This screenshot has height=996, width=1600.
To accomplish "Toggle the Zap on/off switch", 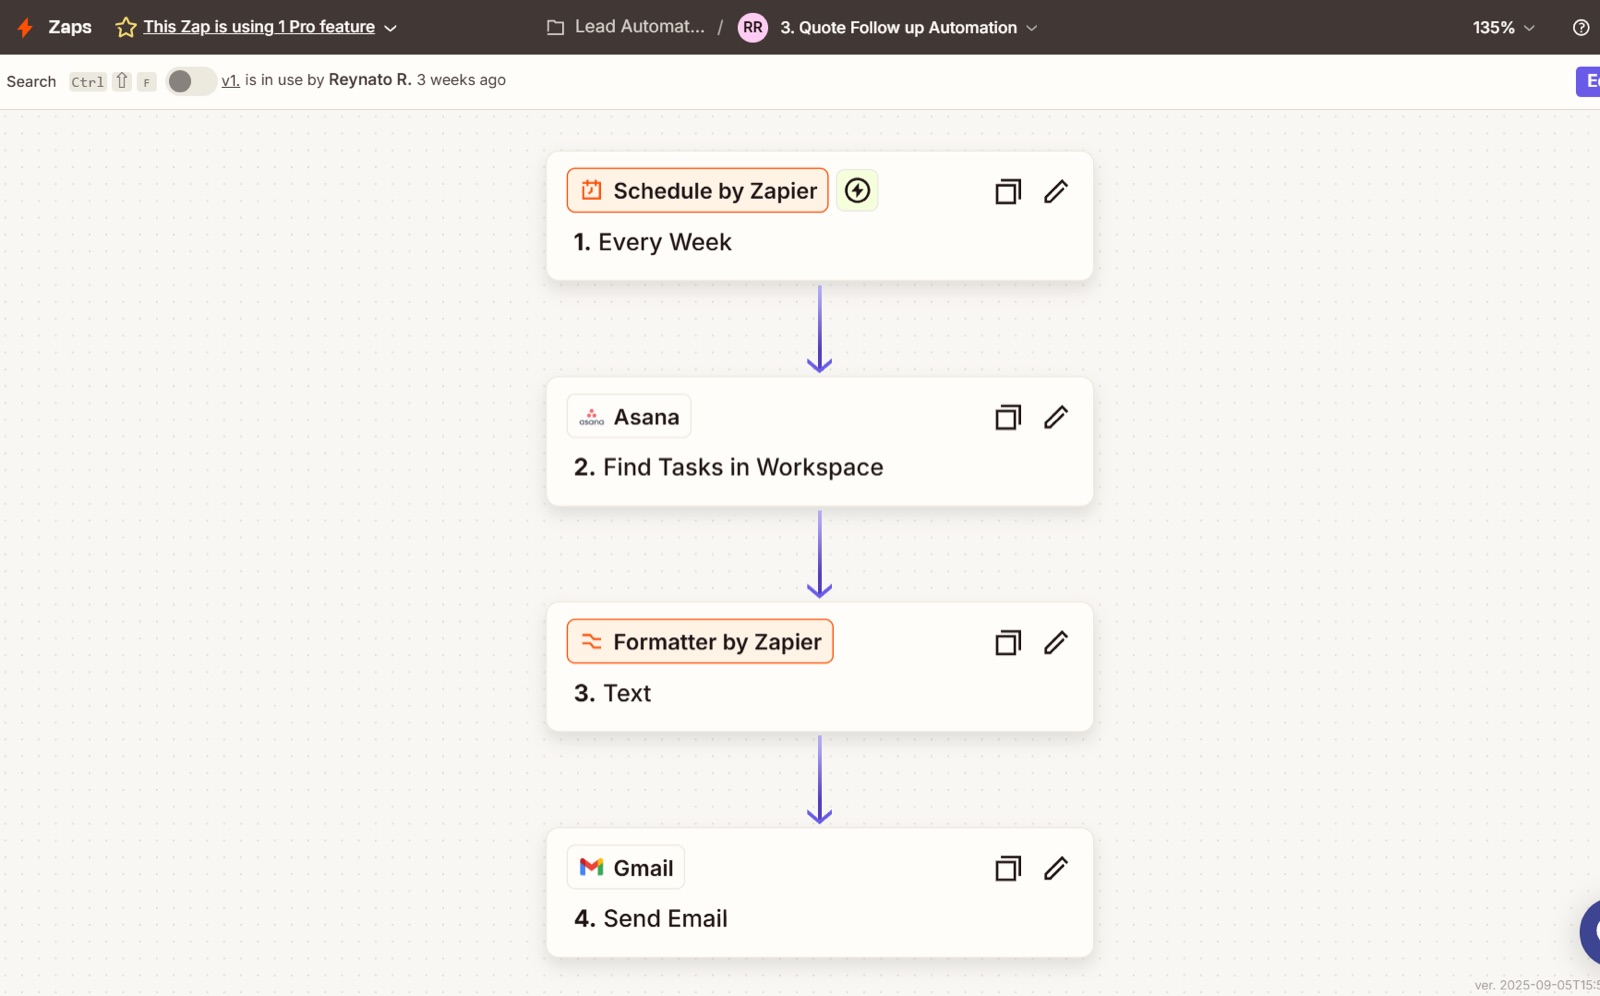I will click(x=190, y=81).
